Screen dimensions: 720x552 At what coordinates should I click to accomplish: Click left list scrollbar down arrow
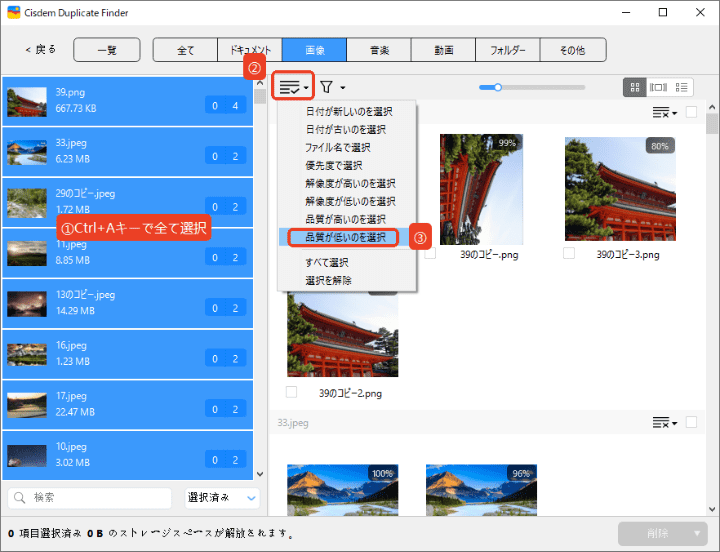point(260,474)
